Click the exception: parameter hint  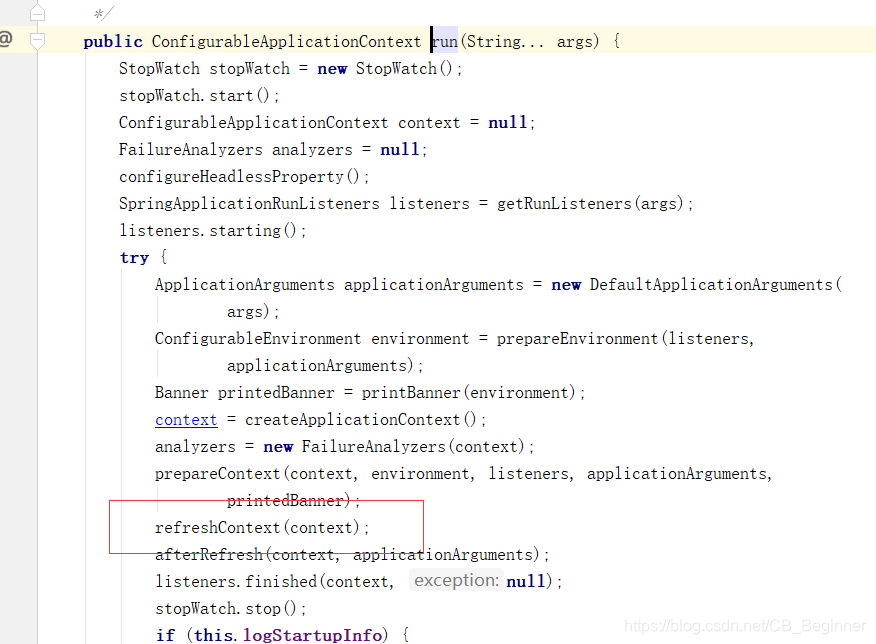pos(456,581)
